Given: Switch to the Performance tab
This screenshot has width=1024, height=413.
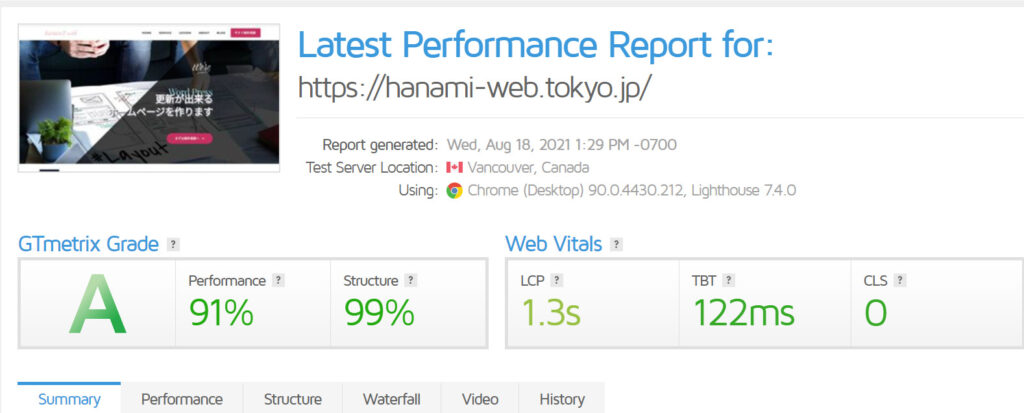Looking at the screenshot, I should [182, 399].
